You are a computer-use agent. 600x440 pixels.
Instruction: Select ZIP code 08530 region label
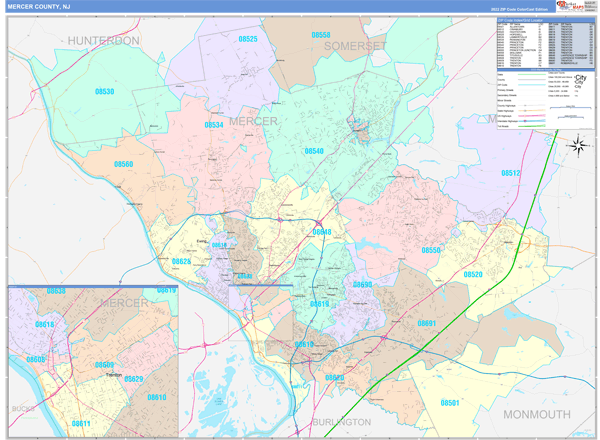point(105,92)
